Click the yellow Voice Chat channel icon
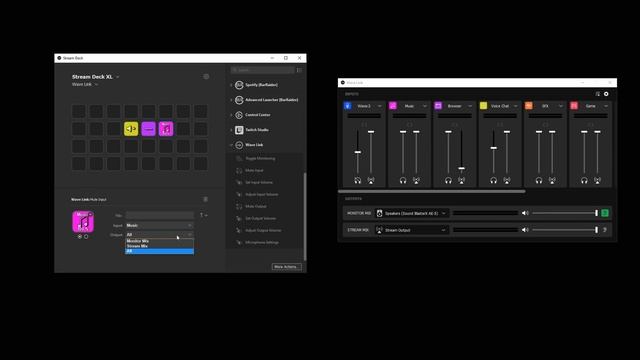 pyautogui.click(x=483, y=106)
